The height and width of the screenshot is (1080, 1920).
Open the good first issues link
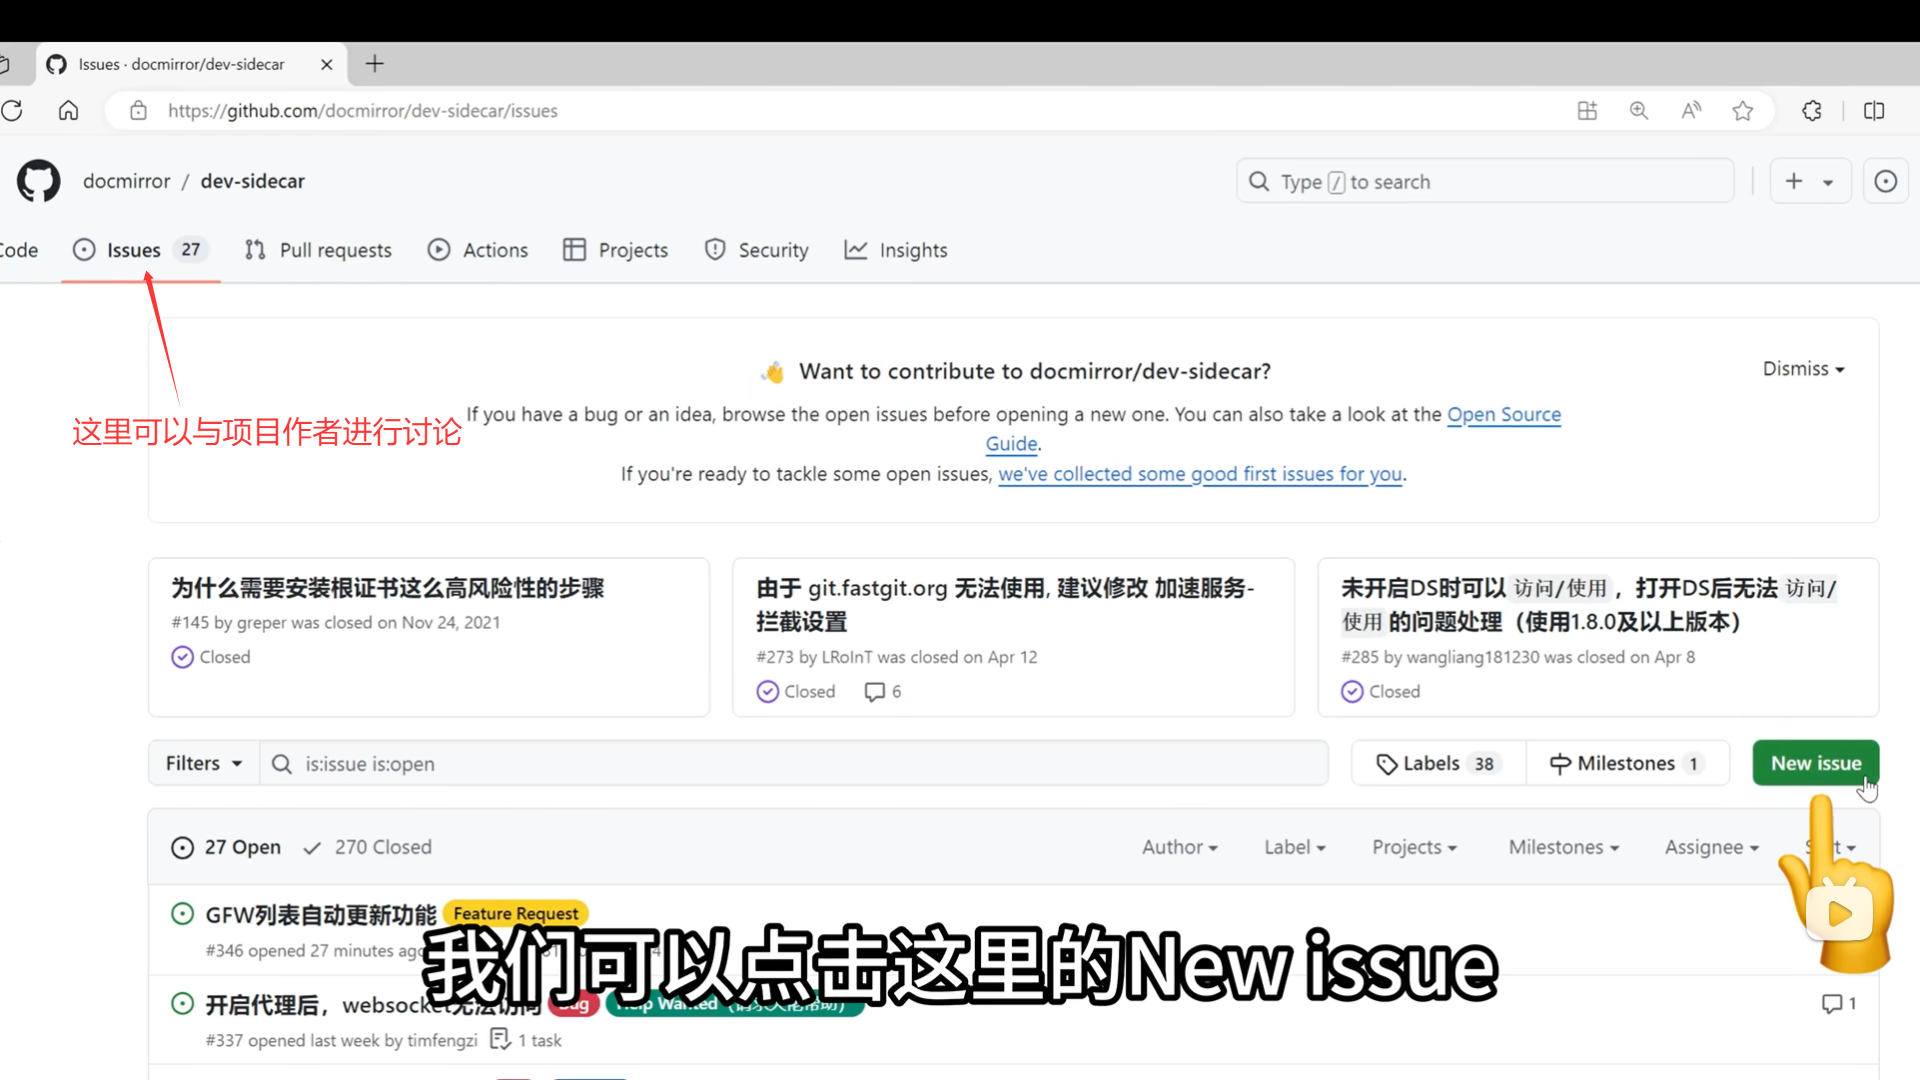point(1199,474)
